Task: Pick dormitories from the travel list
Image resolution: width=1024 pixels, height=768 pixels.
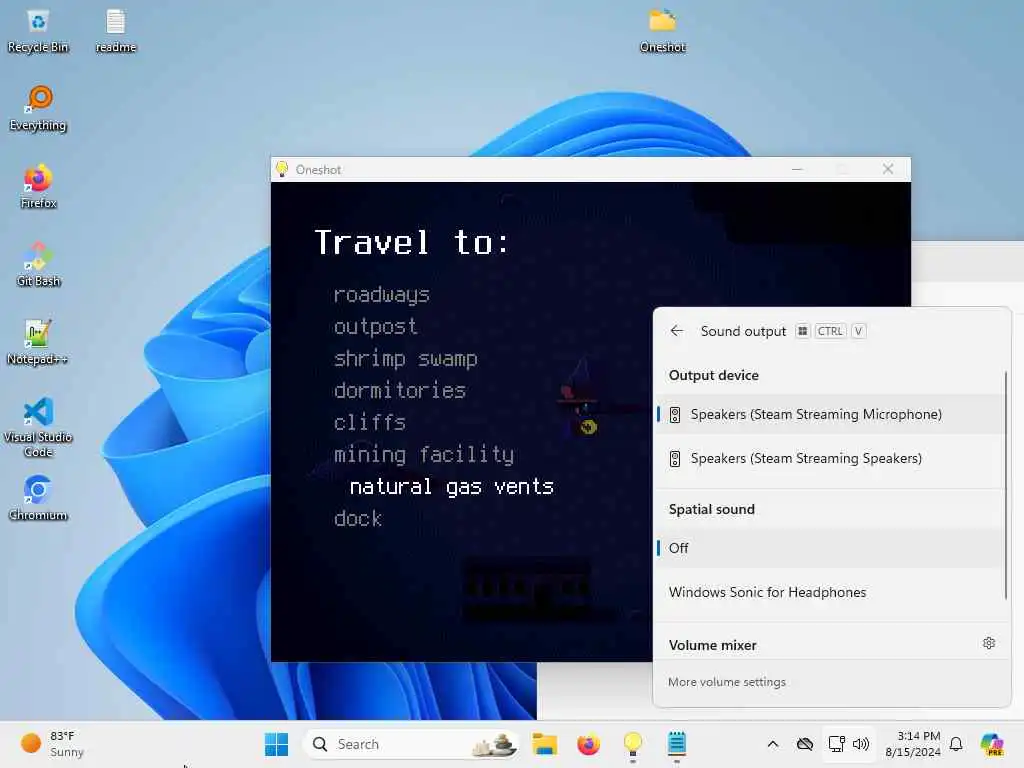Action: coord(400,390)
